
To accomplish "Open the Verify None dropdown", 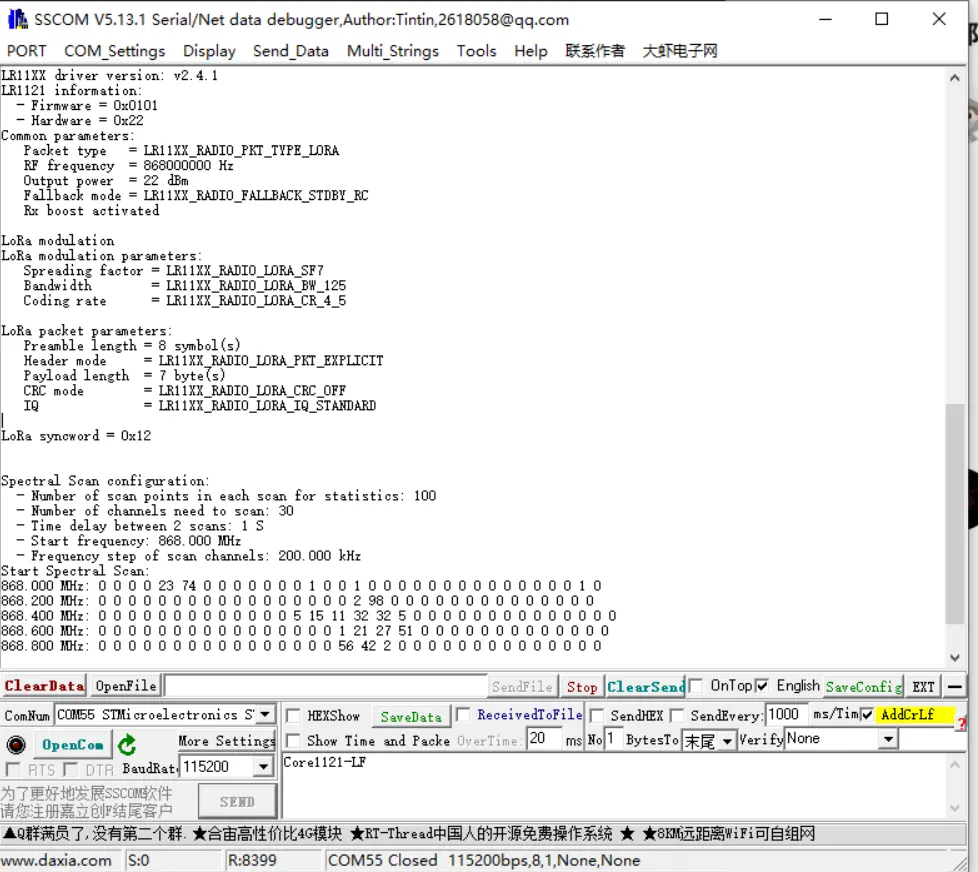I will [x=888, y=740].
